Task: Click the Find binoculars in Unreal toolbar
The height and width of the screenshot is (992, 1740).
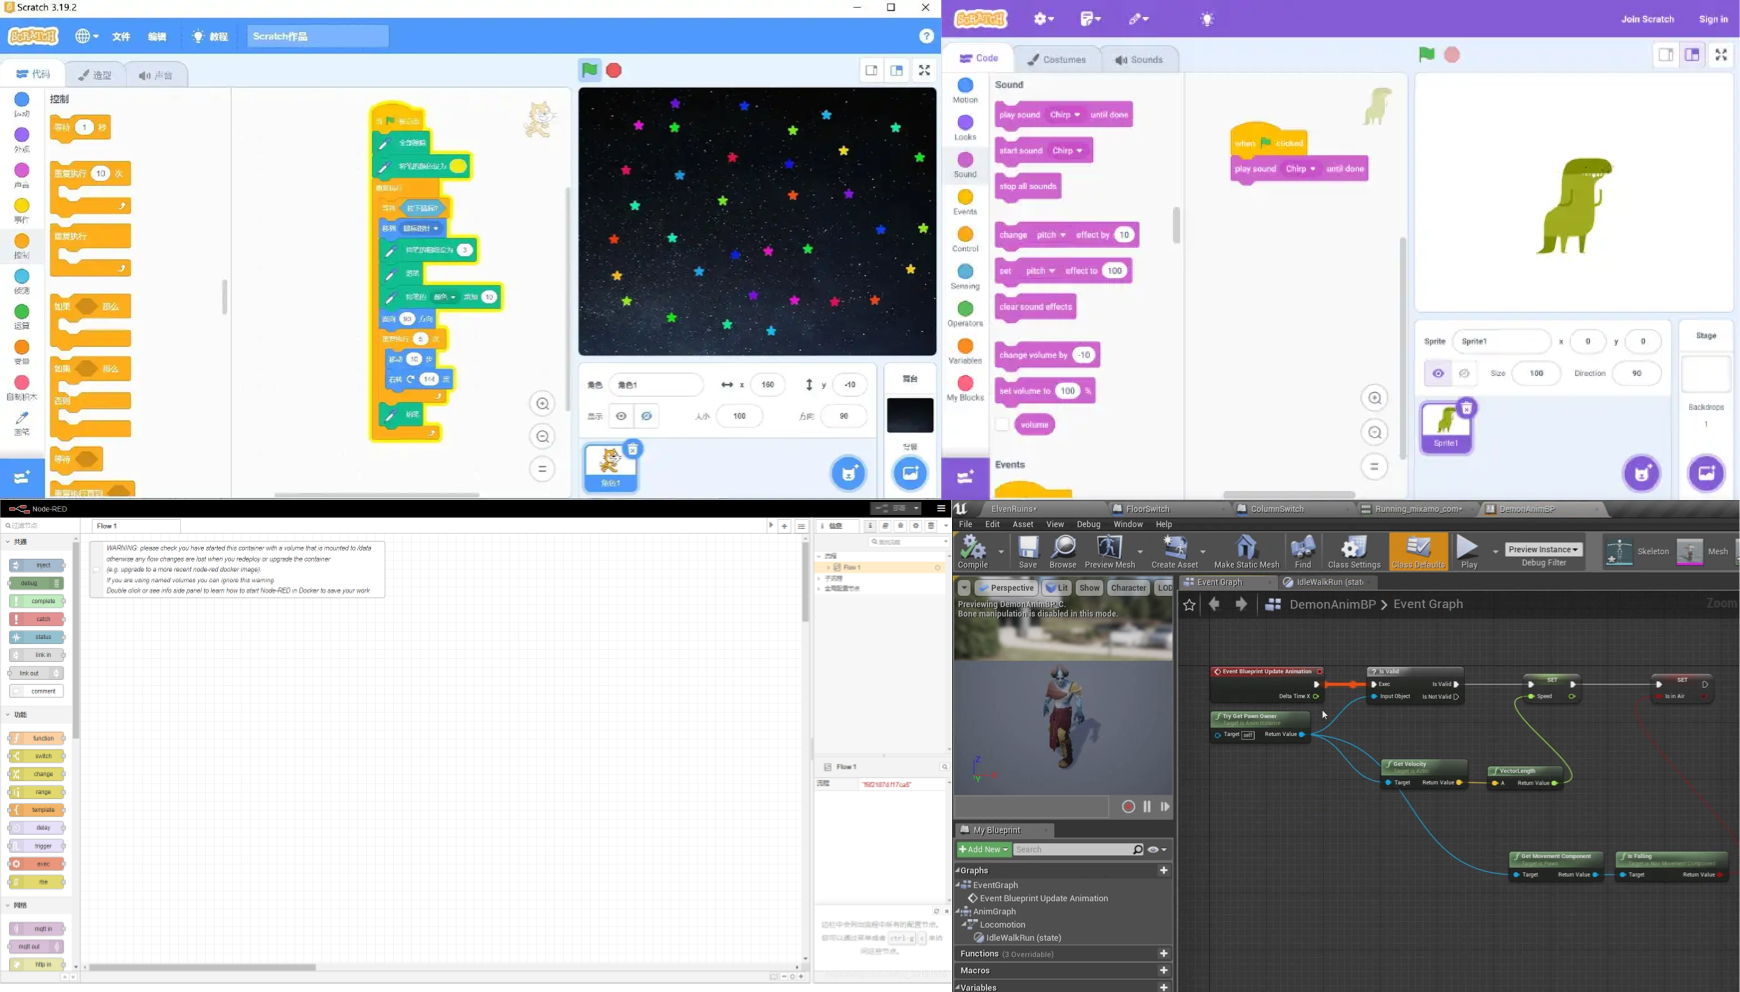Action: click(x=1303, y=551)
